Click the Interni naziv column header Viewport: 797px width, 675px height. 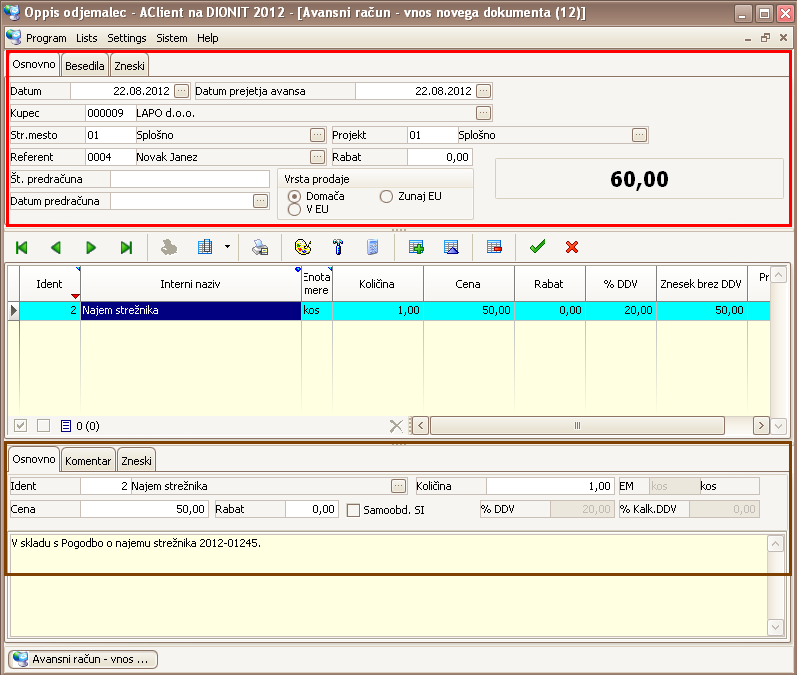point(191,284)
